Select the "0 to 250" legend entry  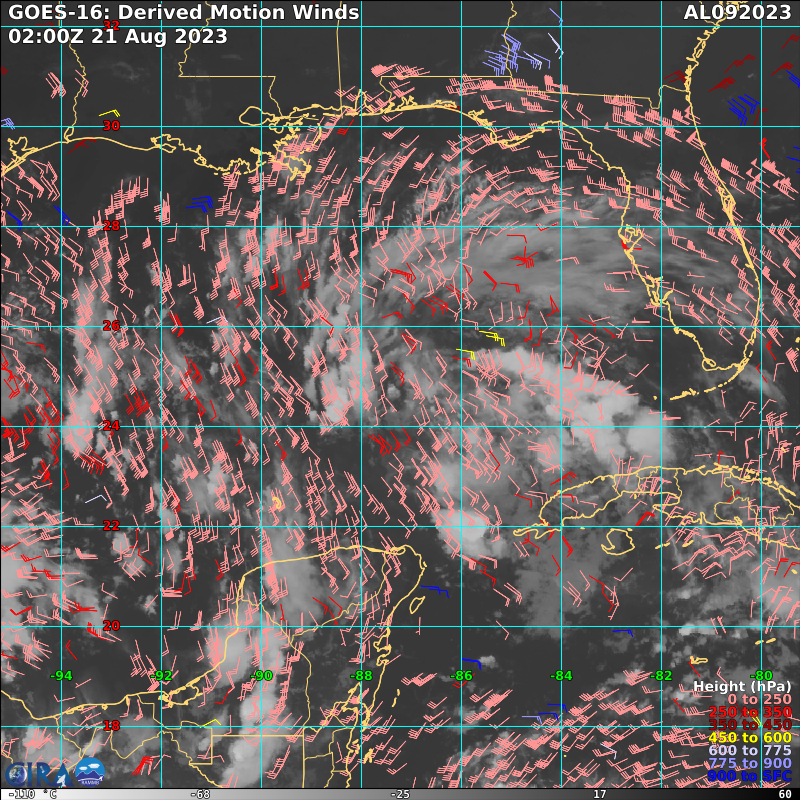coord(759,699)
